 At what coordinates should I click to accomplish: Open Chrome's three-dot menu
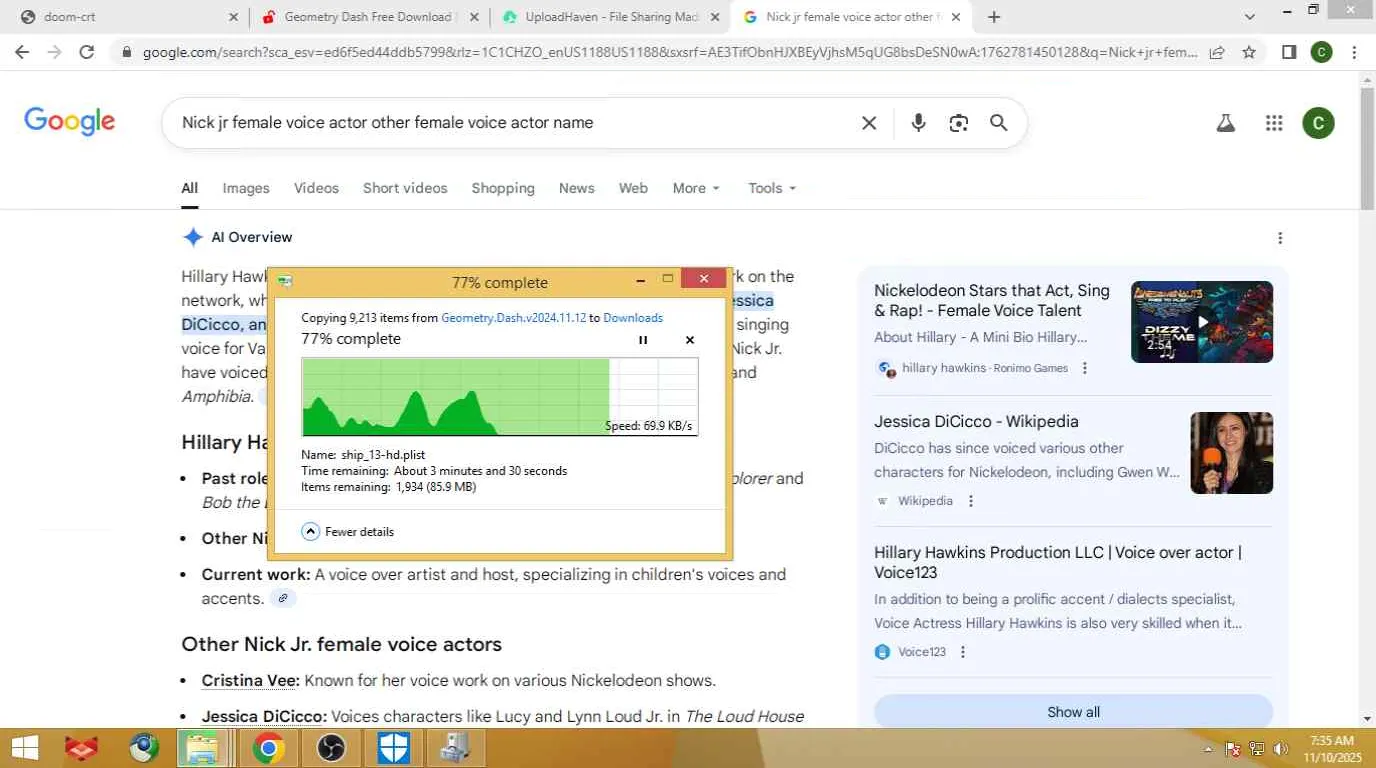click(x=1354, y=52)
